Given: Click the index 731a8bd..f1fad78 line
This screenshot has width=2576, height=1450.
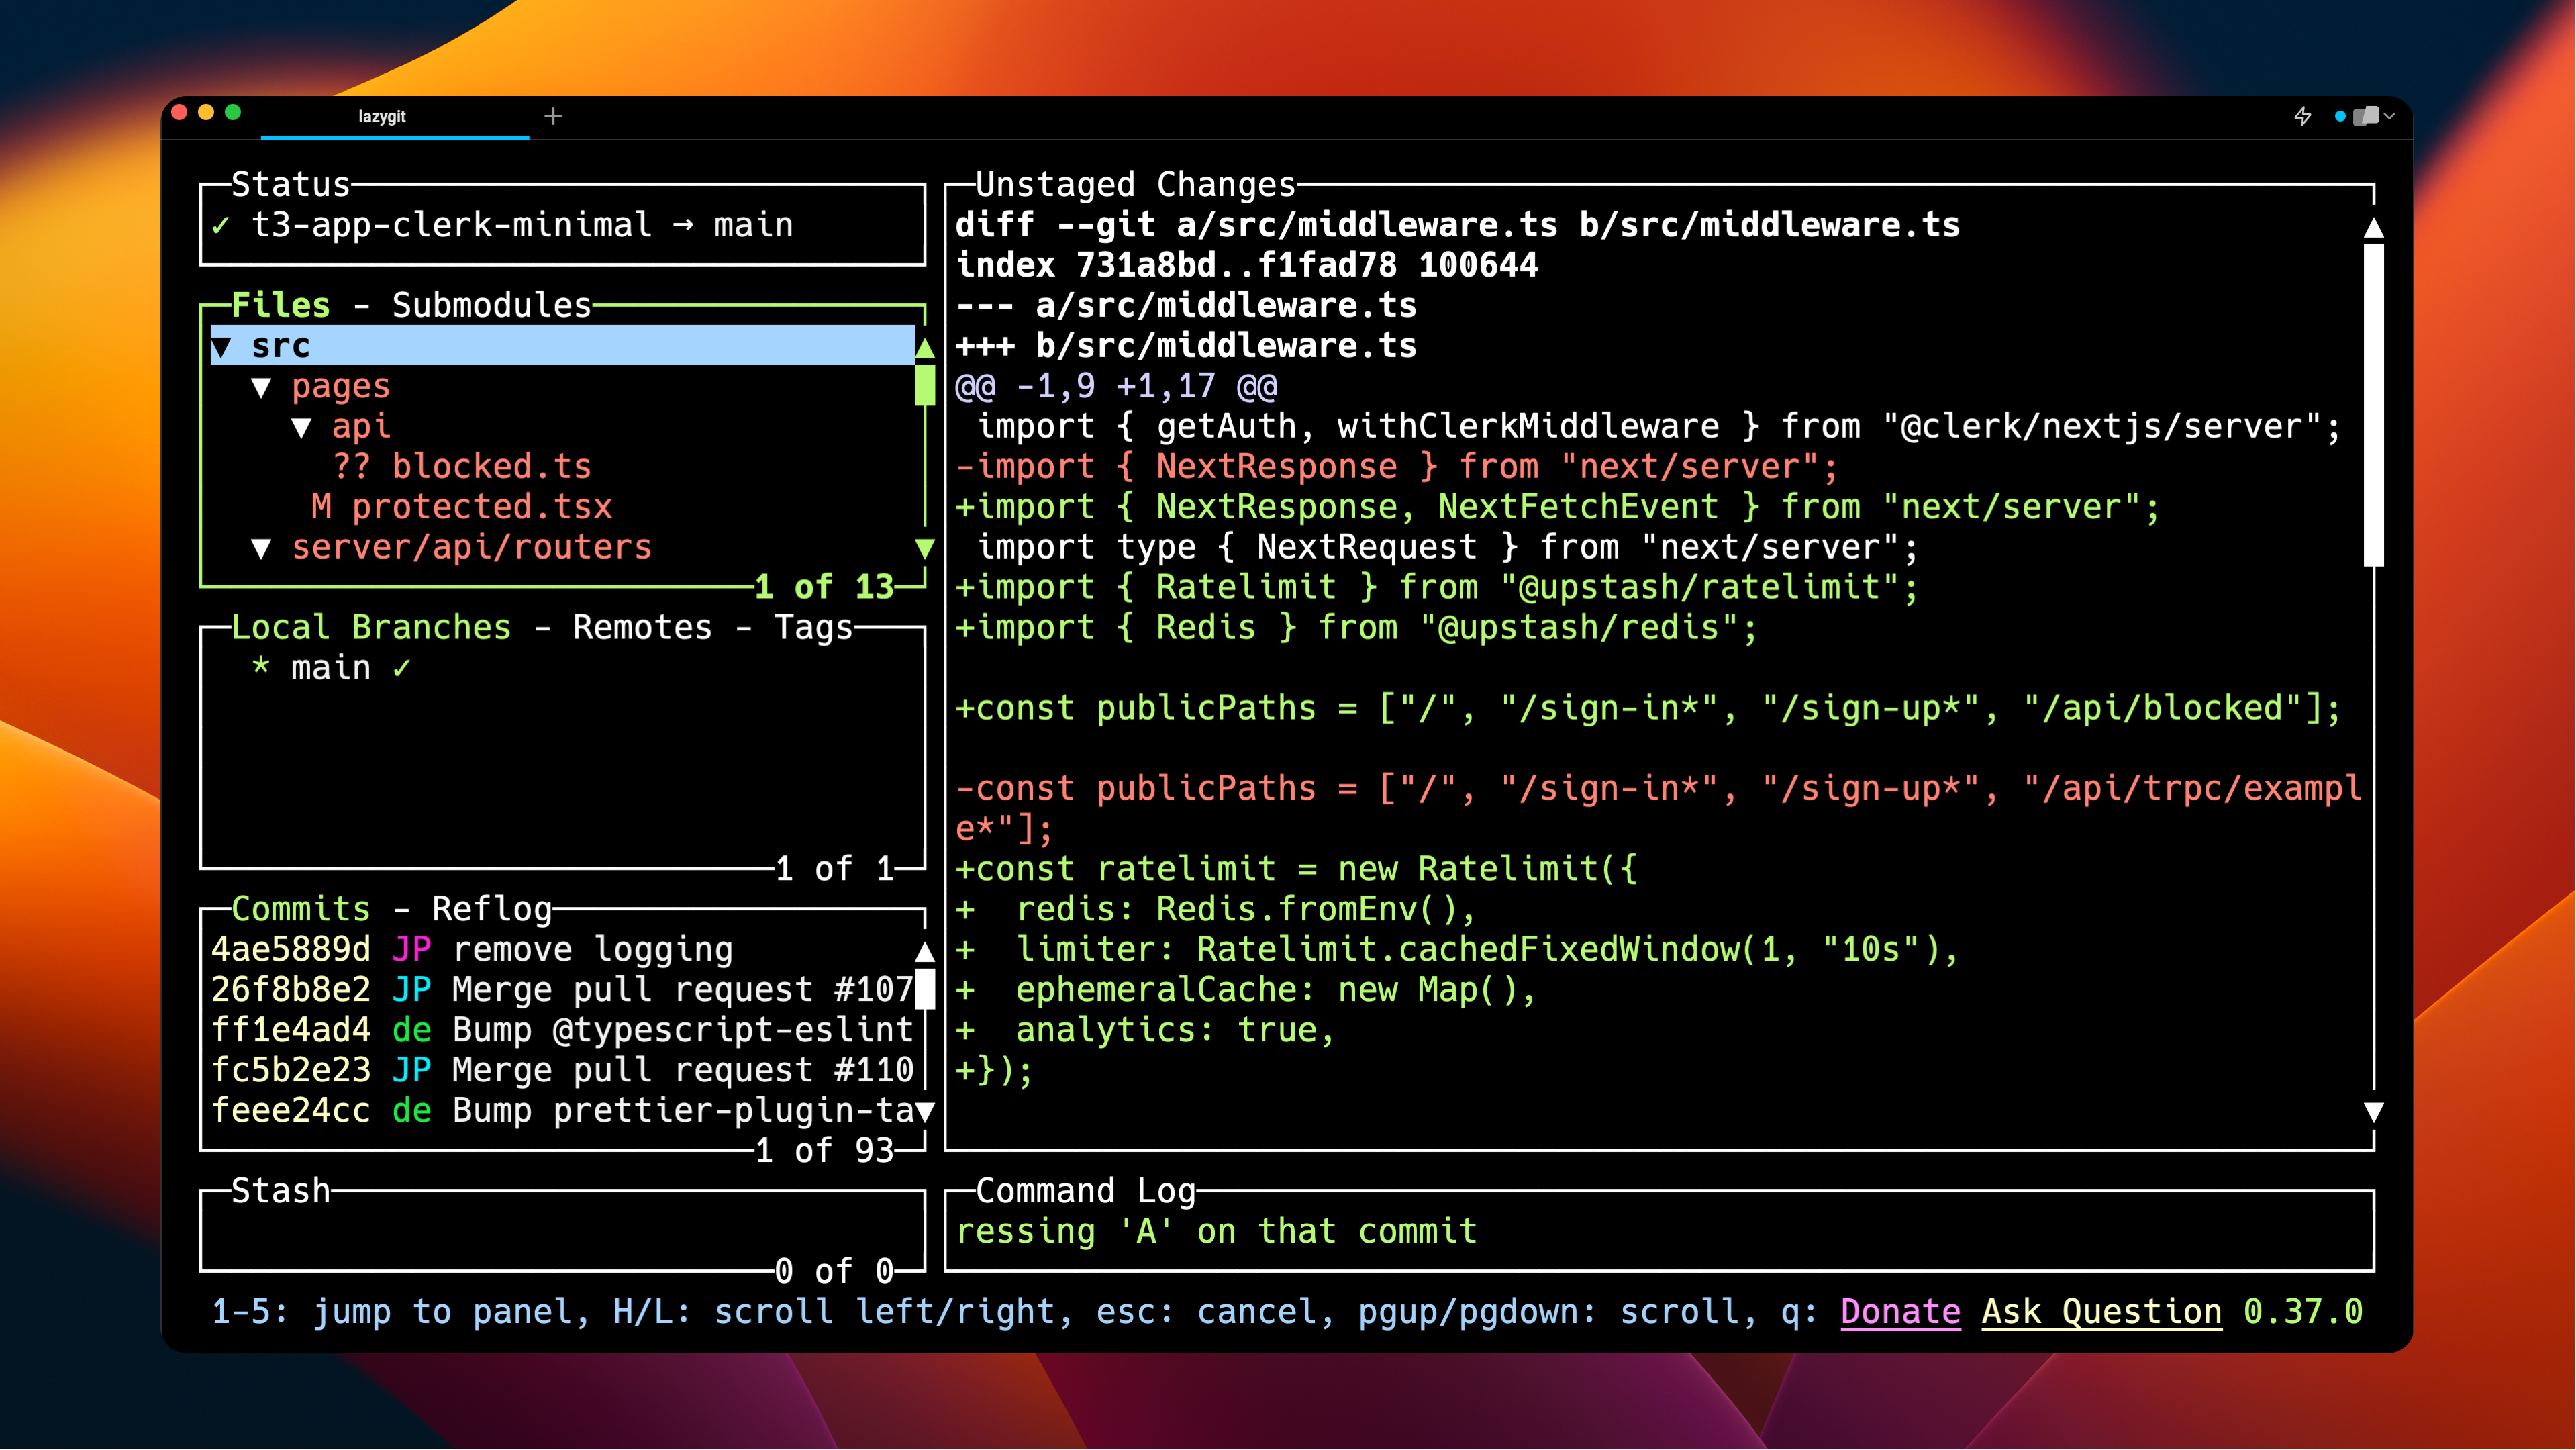Looking at the screenshot, I should [1246, 266].
